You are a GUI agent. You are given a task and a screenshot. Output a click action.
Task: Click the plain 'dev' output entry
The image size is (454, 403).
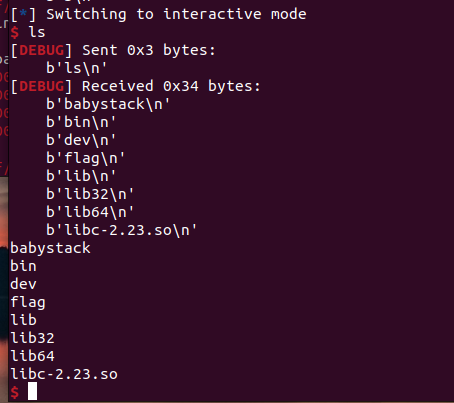pyautogui.click(x=23, y=284)
